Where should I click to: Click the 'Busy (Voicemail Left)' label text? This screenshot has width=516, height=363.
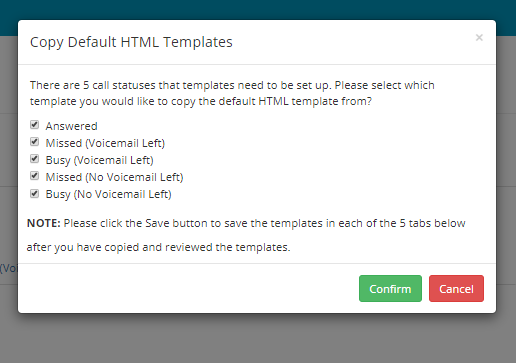pyautogui.click(x=99, y=160)
